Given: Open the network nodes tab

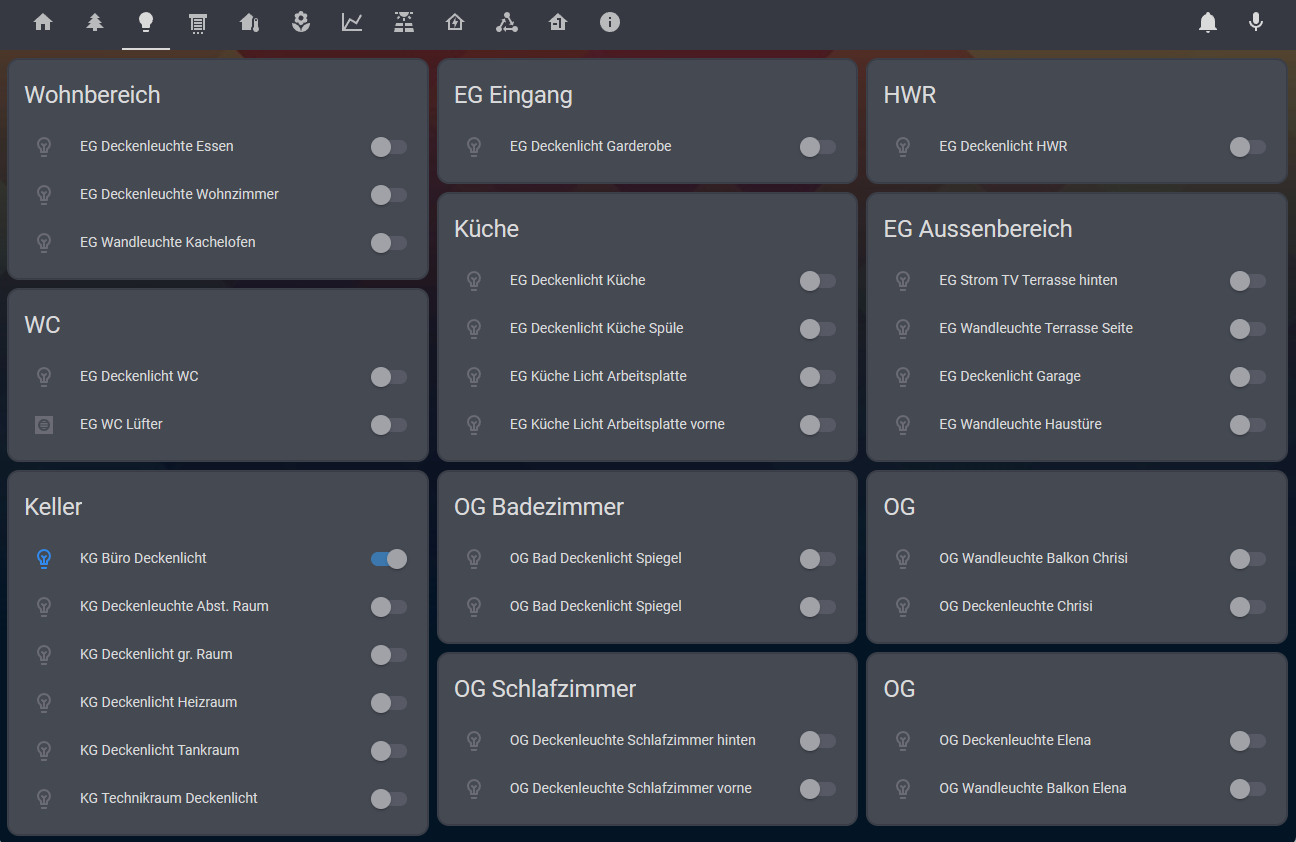Looking at the screenshot, I should (507, 22).
